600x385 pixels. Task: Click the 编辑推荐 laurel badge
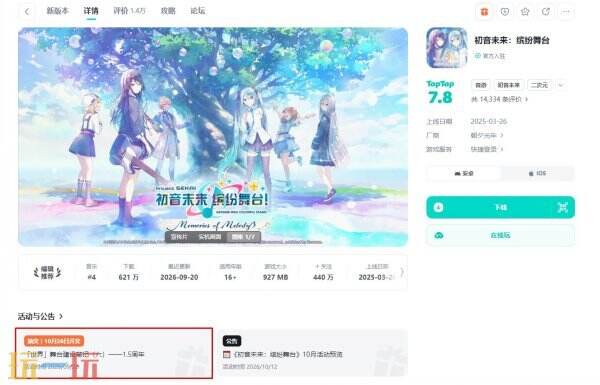click(47, 272)
